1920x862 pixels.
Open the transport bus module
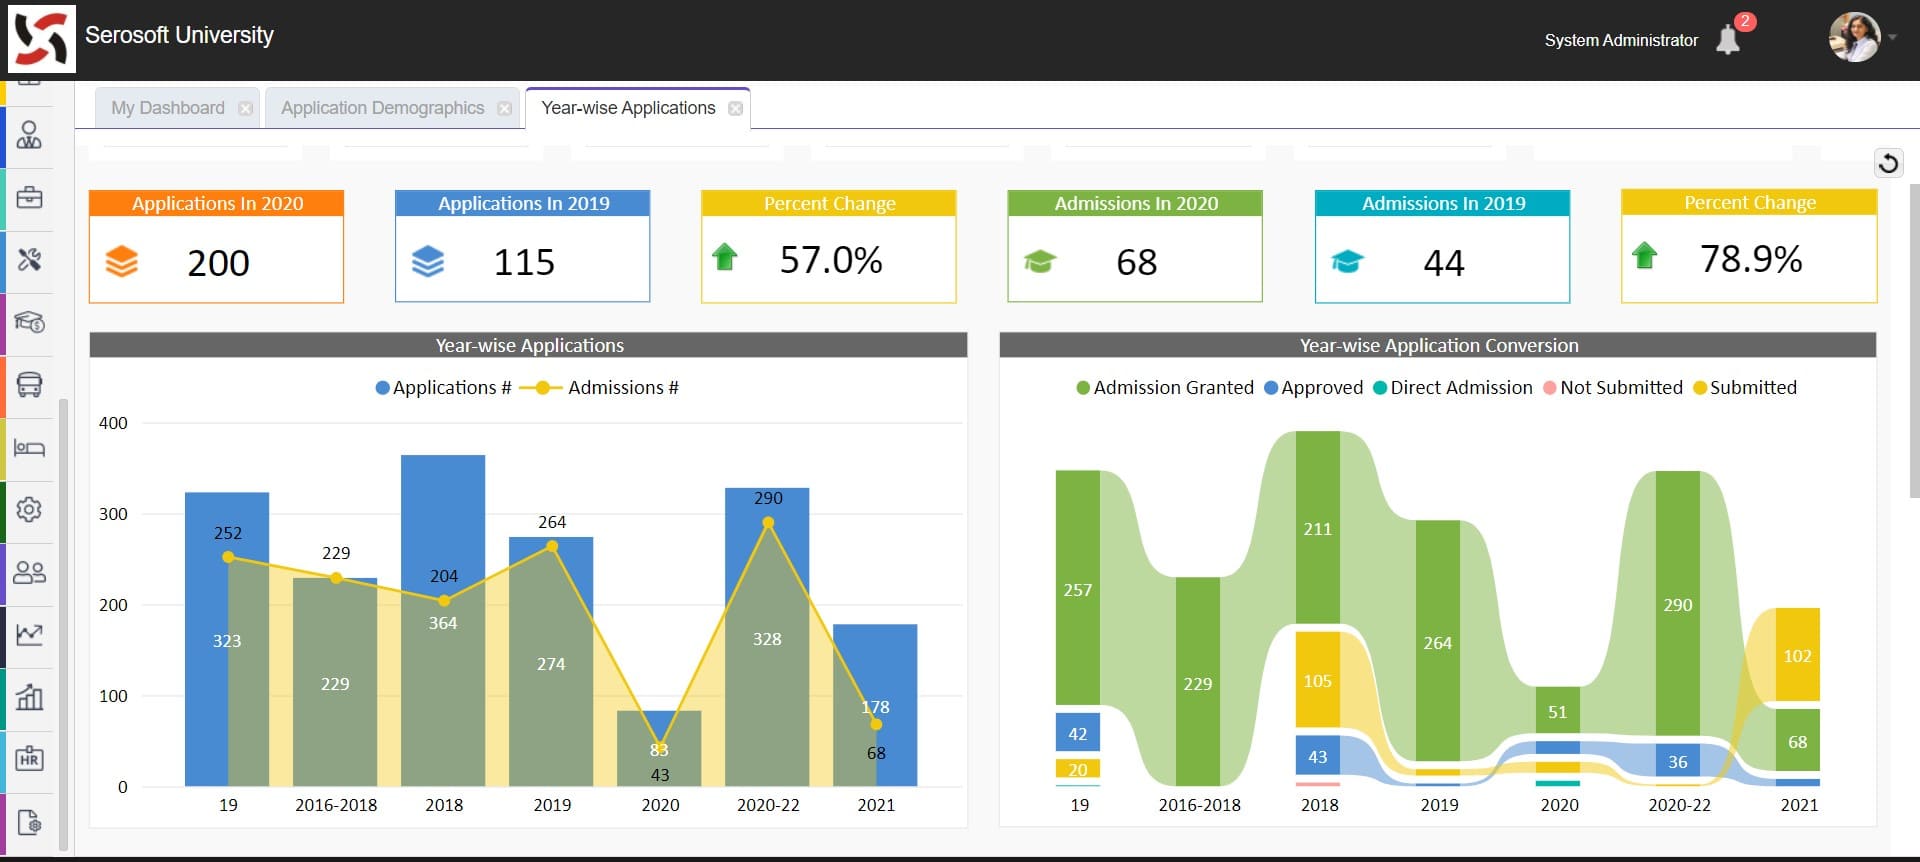coord(29,385)
